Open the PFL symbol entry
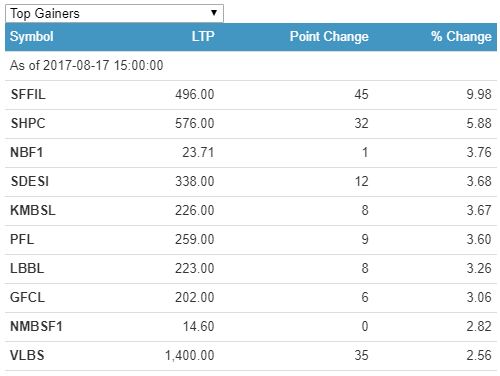500x376 pixels. (x=22, y=240)
